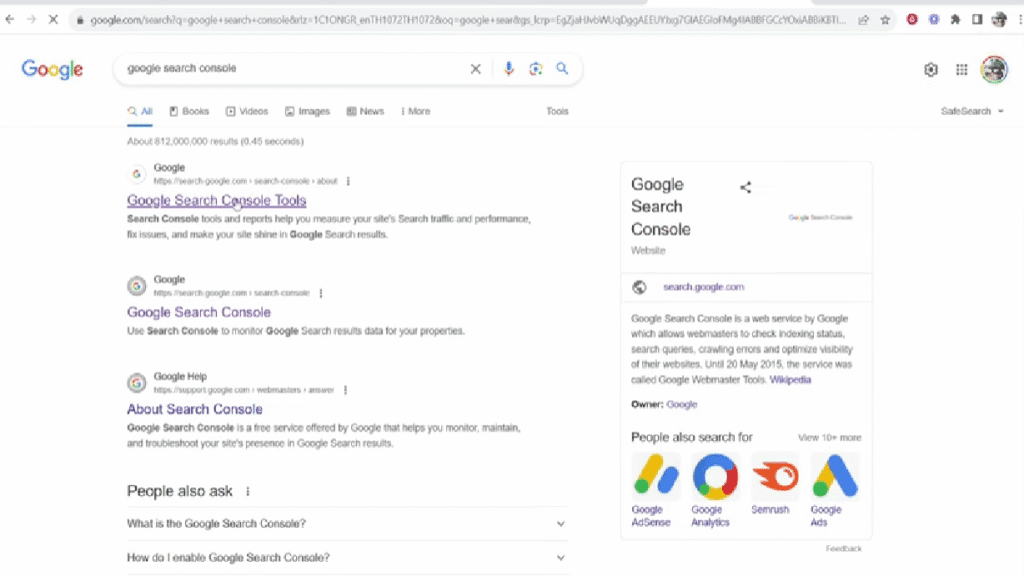Click inside the search input field
Image resolution: width=1024 pixels, height=576 pixels.
[x=250, y=69]
